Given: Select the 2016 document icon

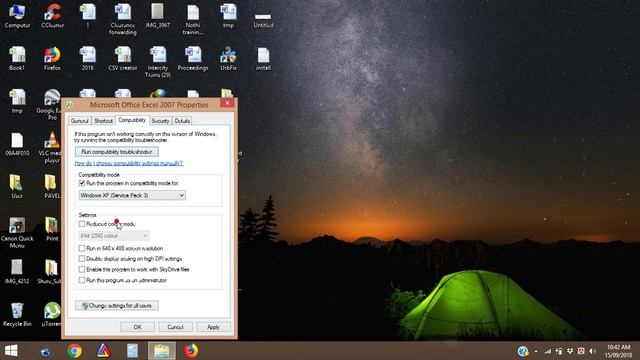Looking at the screenshot, I should [87, 59].
